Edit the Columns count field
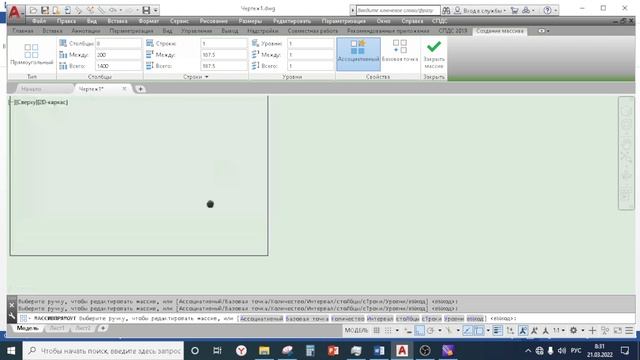Image resolution: width=640 pixels, height=360 pixels. (118, 43)
